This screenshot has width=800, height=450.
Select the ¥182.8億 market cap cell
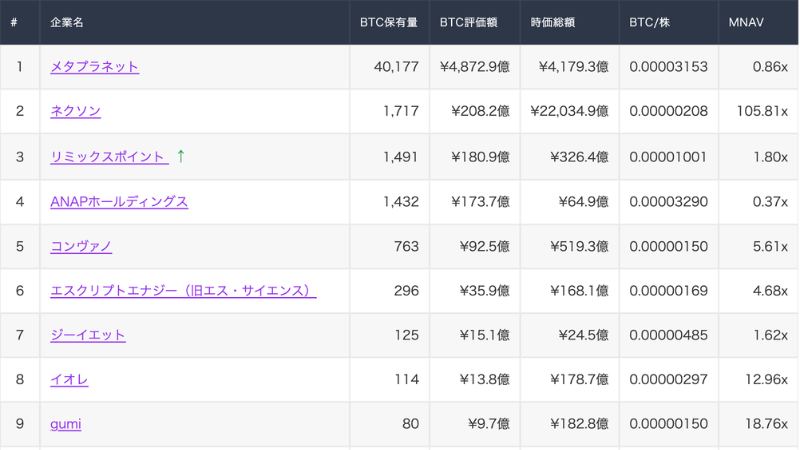569,424
